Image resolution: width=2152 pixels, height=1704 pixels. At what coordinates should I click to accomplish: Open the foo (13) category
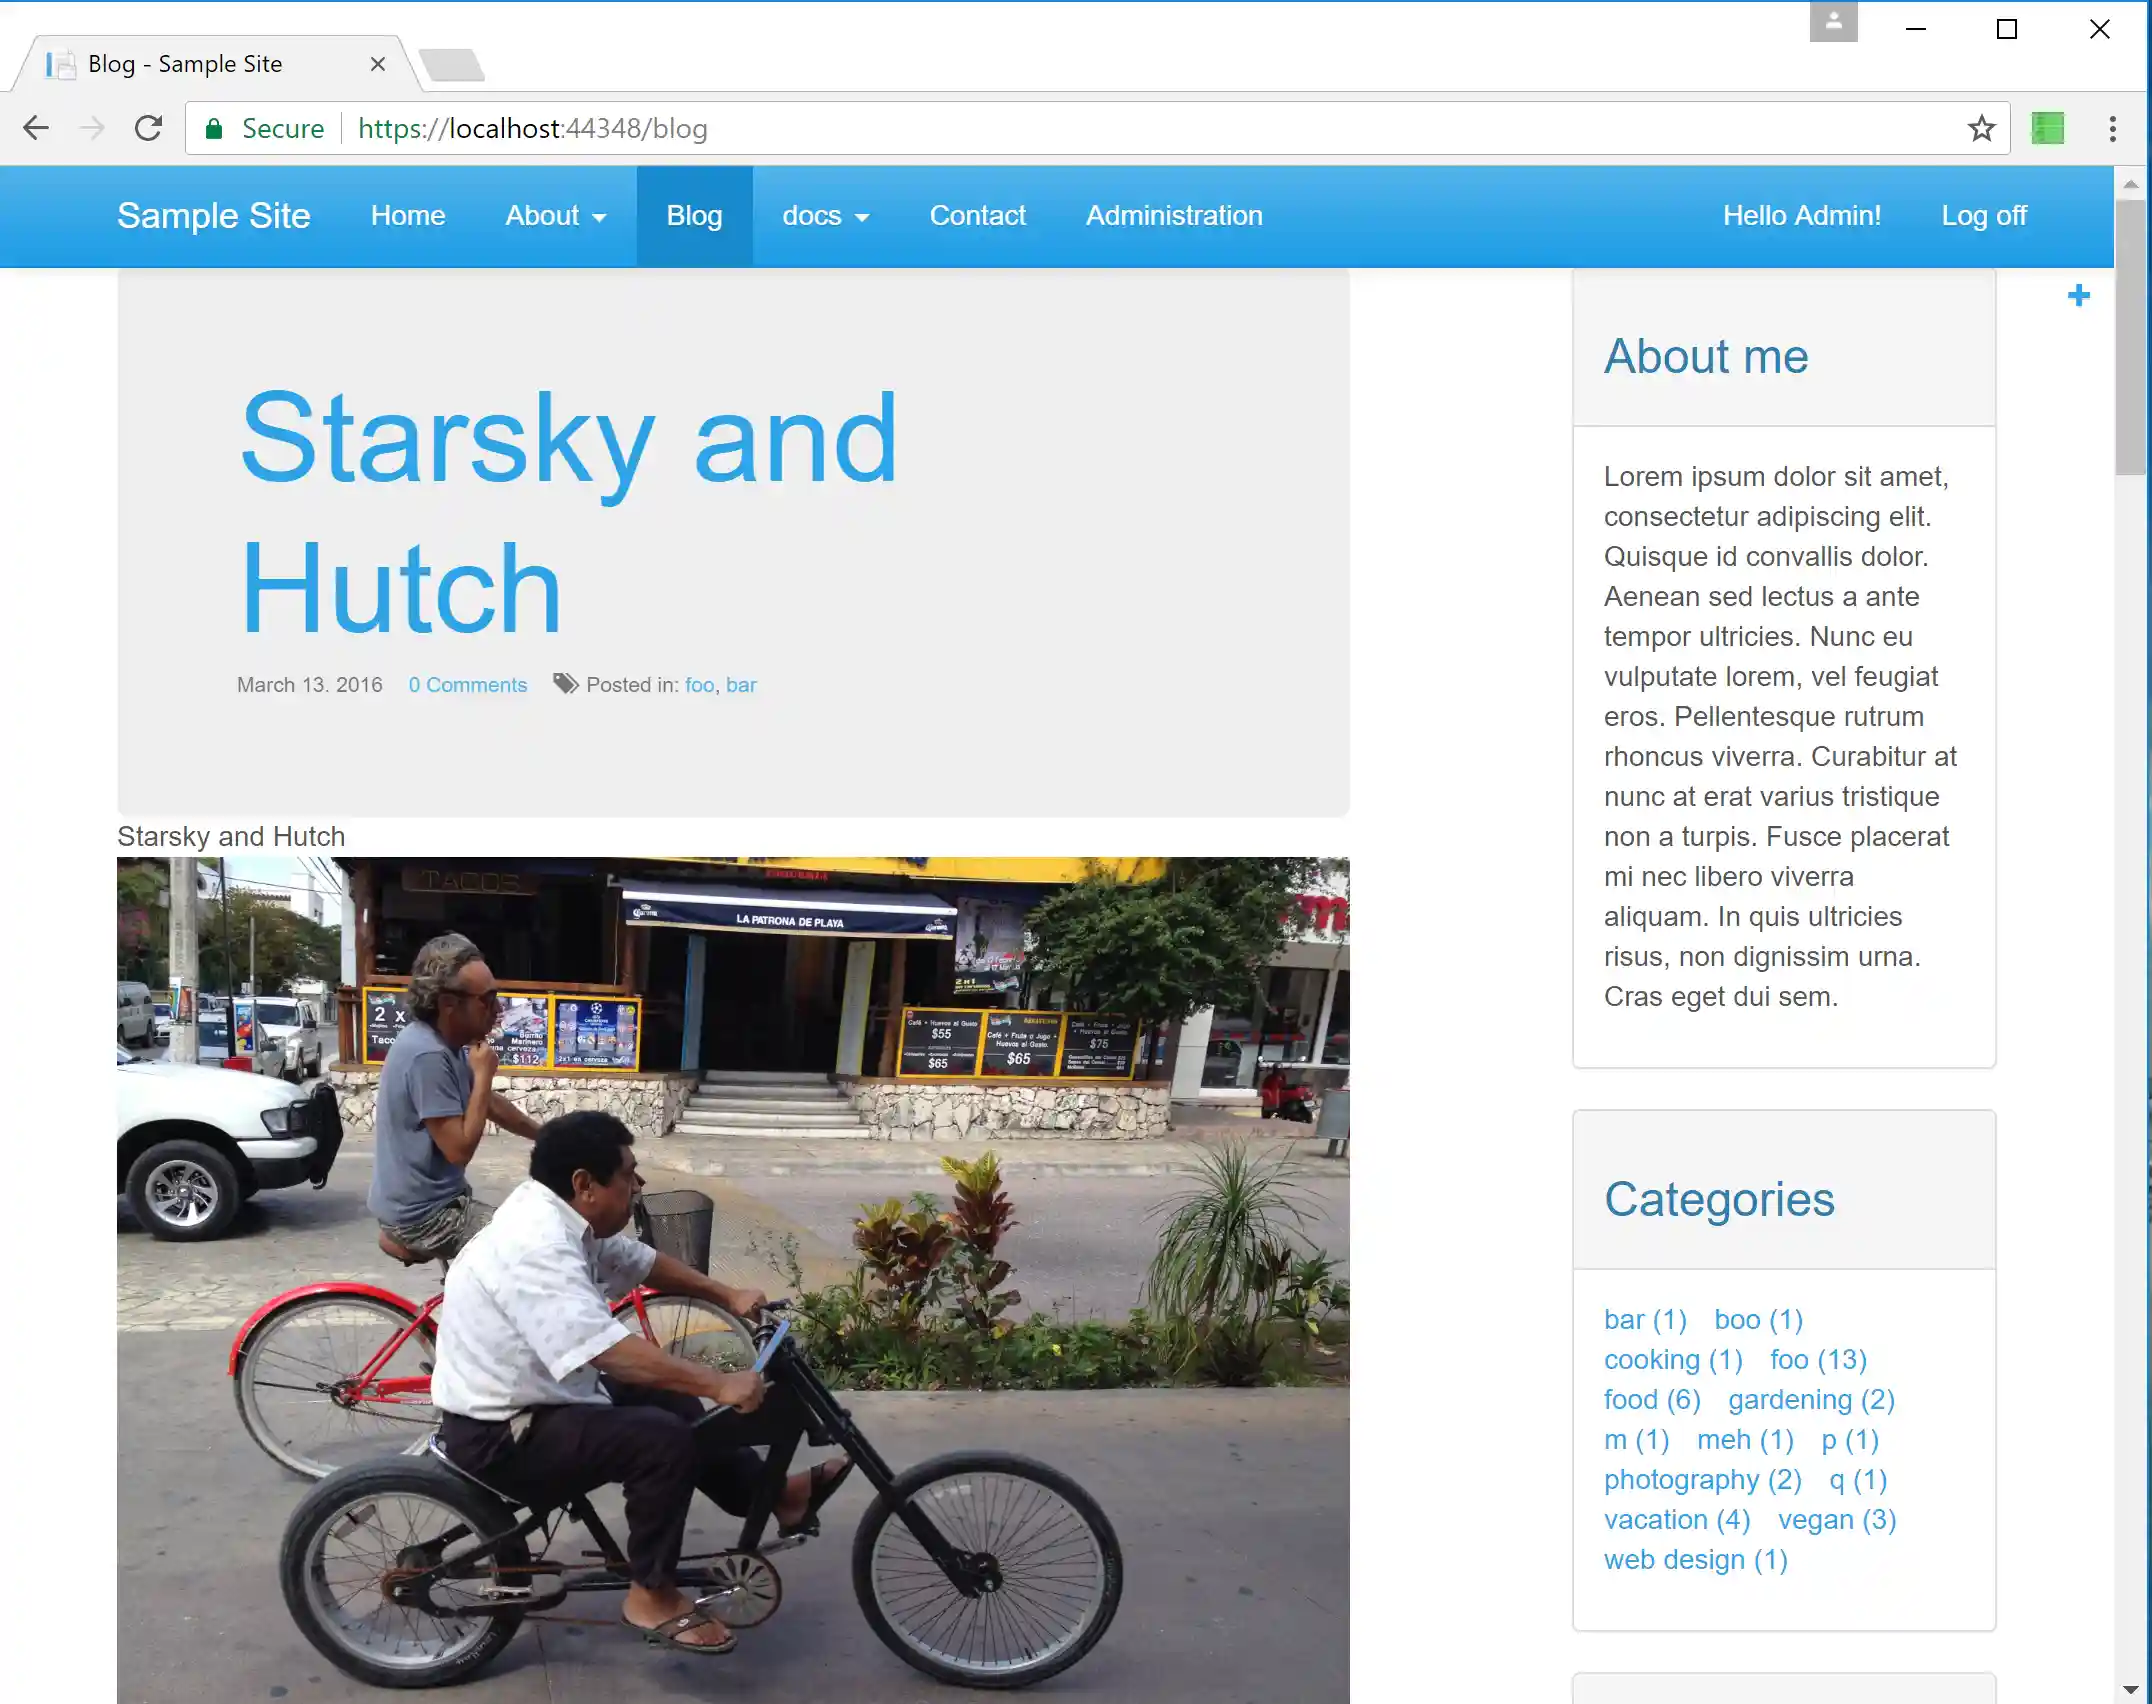tap(1818, 1359)
